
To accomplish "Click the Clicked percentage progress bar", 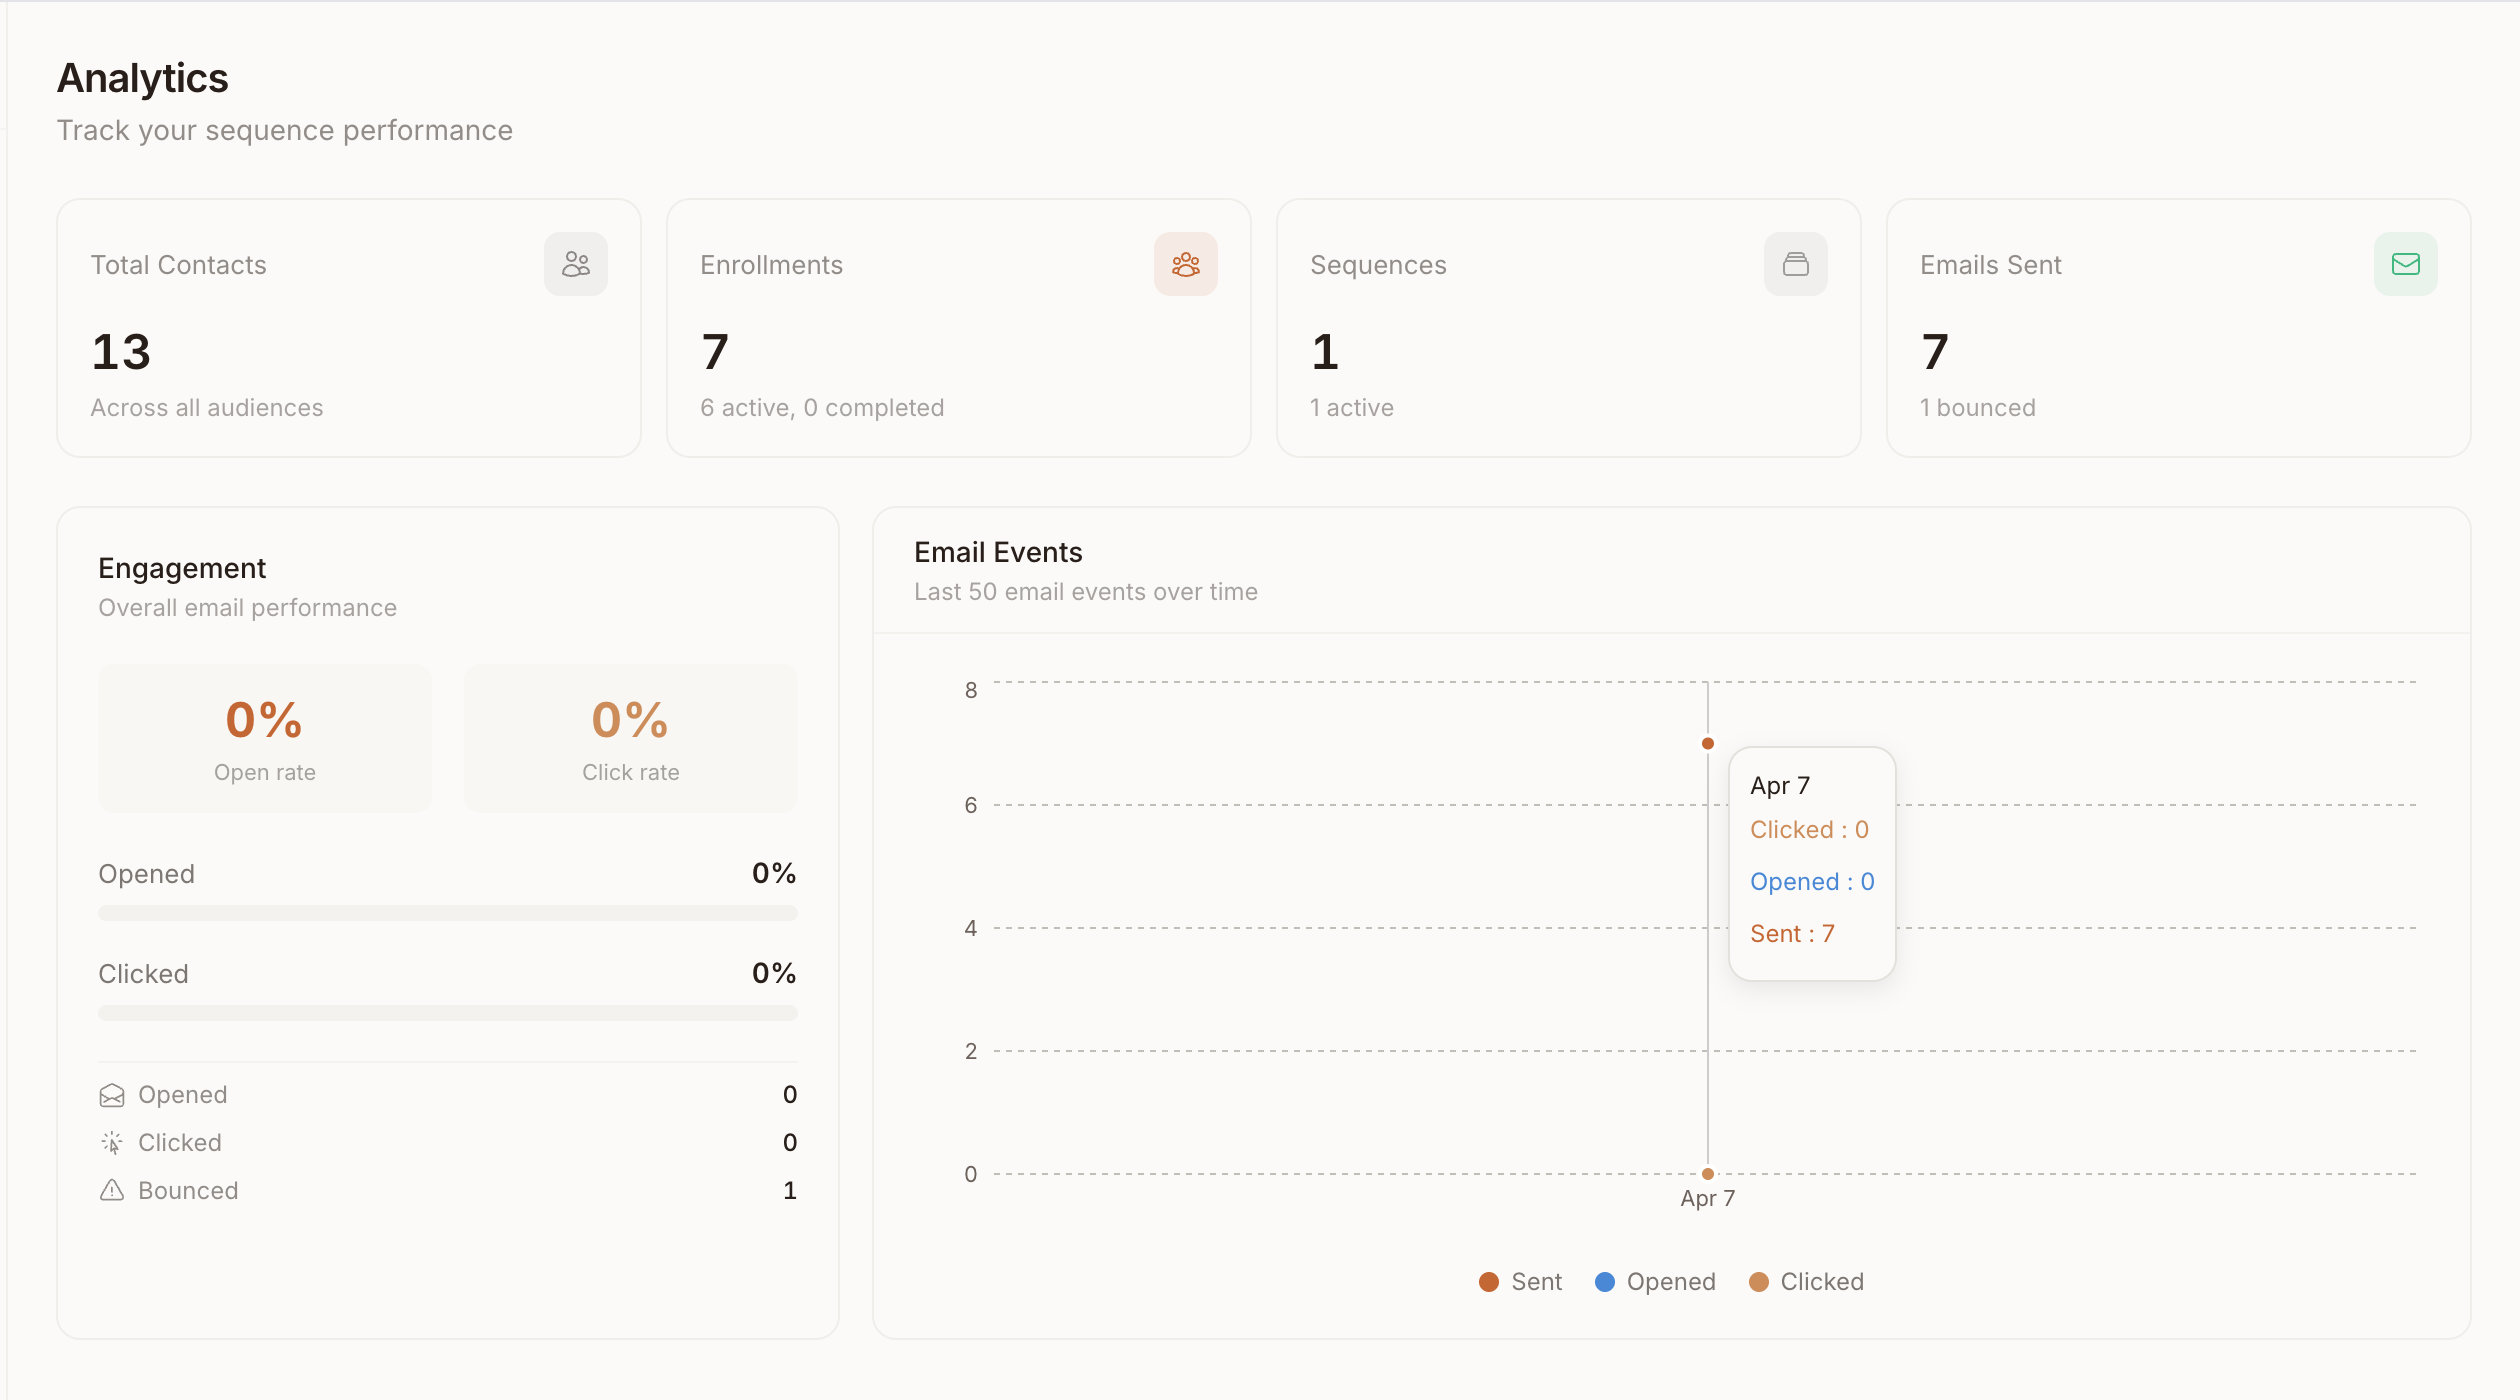I will tap(447, 1013).
